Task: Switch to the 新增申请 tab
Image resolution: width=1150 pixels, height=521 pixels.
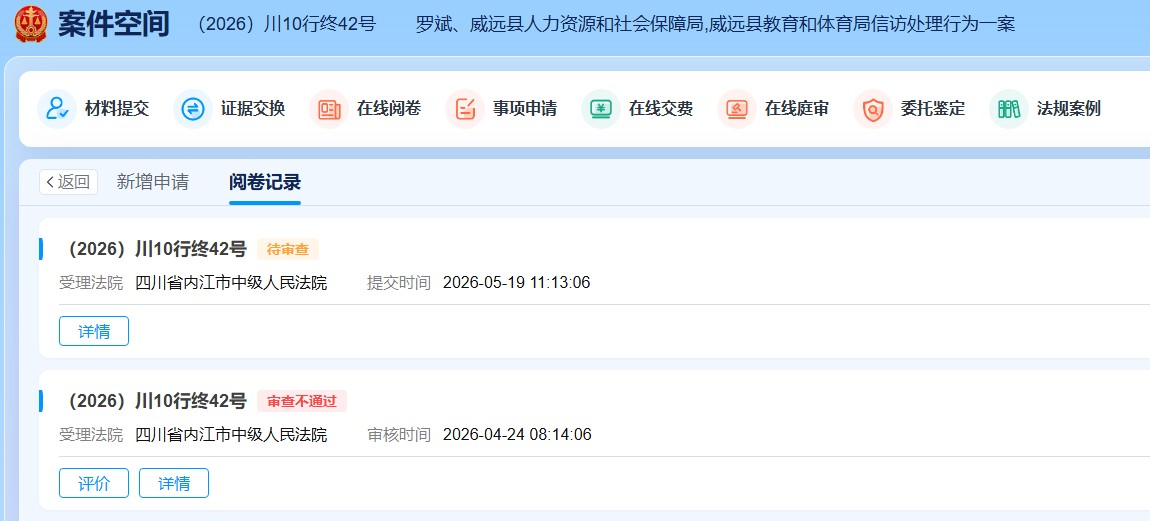Action: 153,182
